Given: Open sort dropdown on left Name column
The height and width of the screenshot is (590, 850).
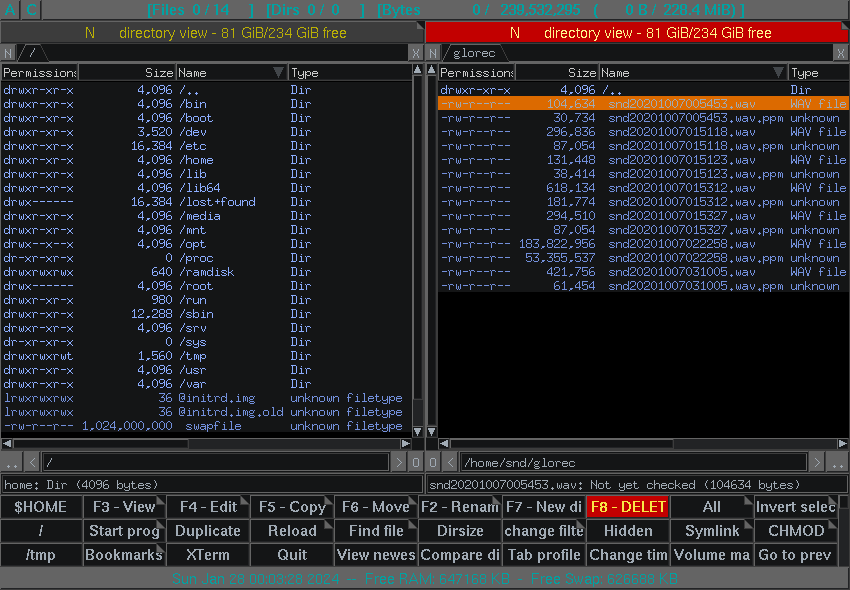Looking at the screenshot, I should click(x=278, y=73).
